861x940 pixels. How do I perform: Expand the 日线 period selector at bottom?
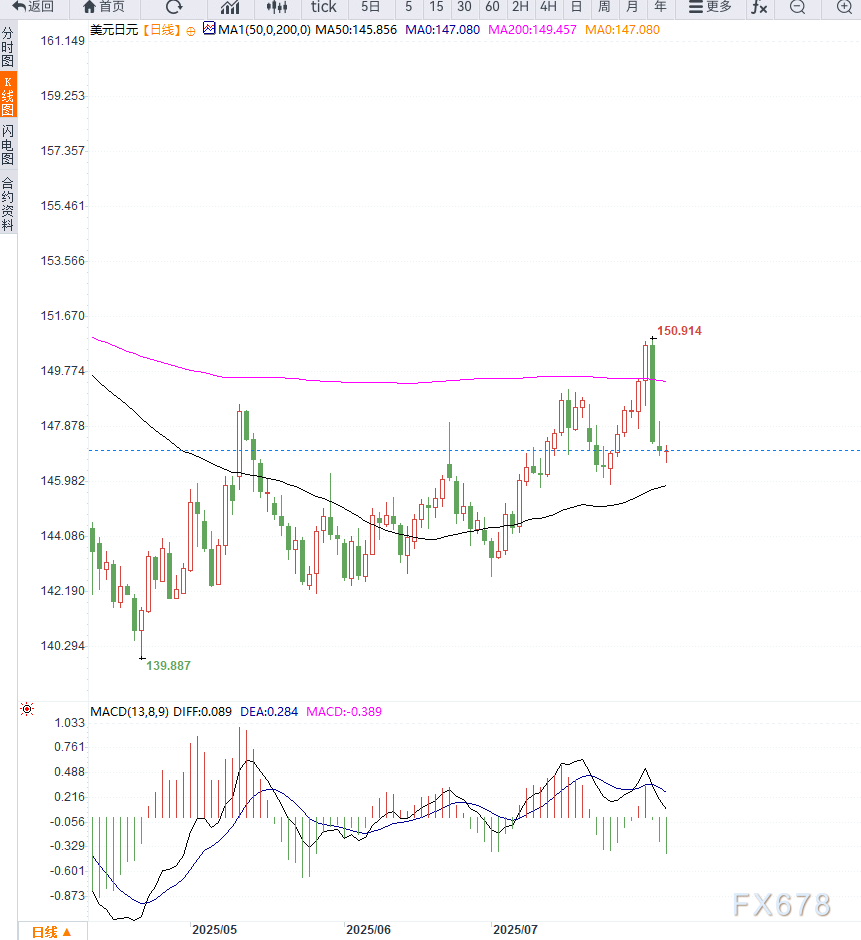click(51, 931)
